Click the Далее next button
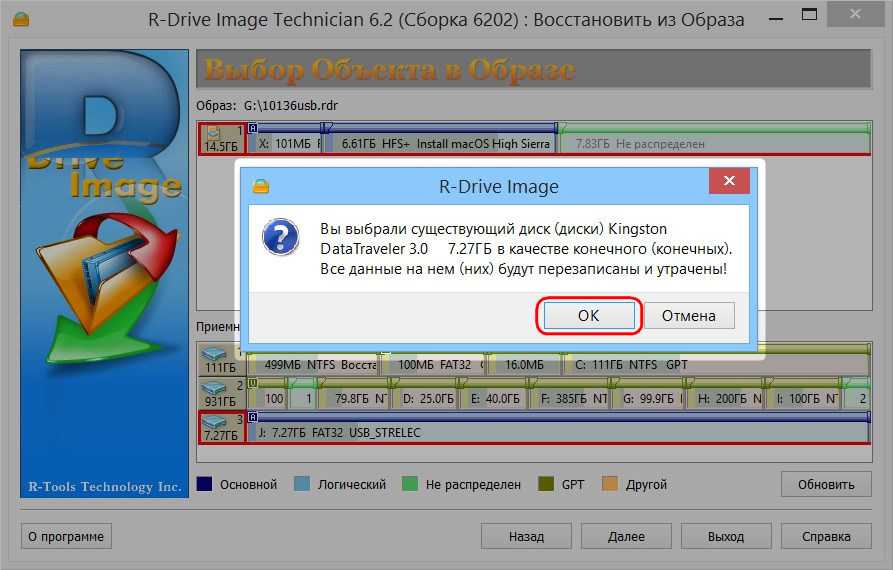Image resolution: width=893 pixels, height=570 pixels. (626, 536)
